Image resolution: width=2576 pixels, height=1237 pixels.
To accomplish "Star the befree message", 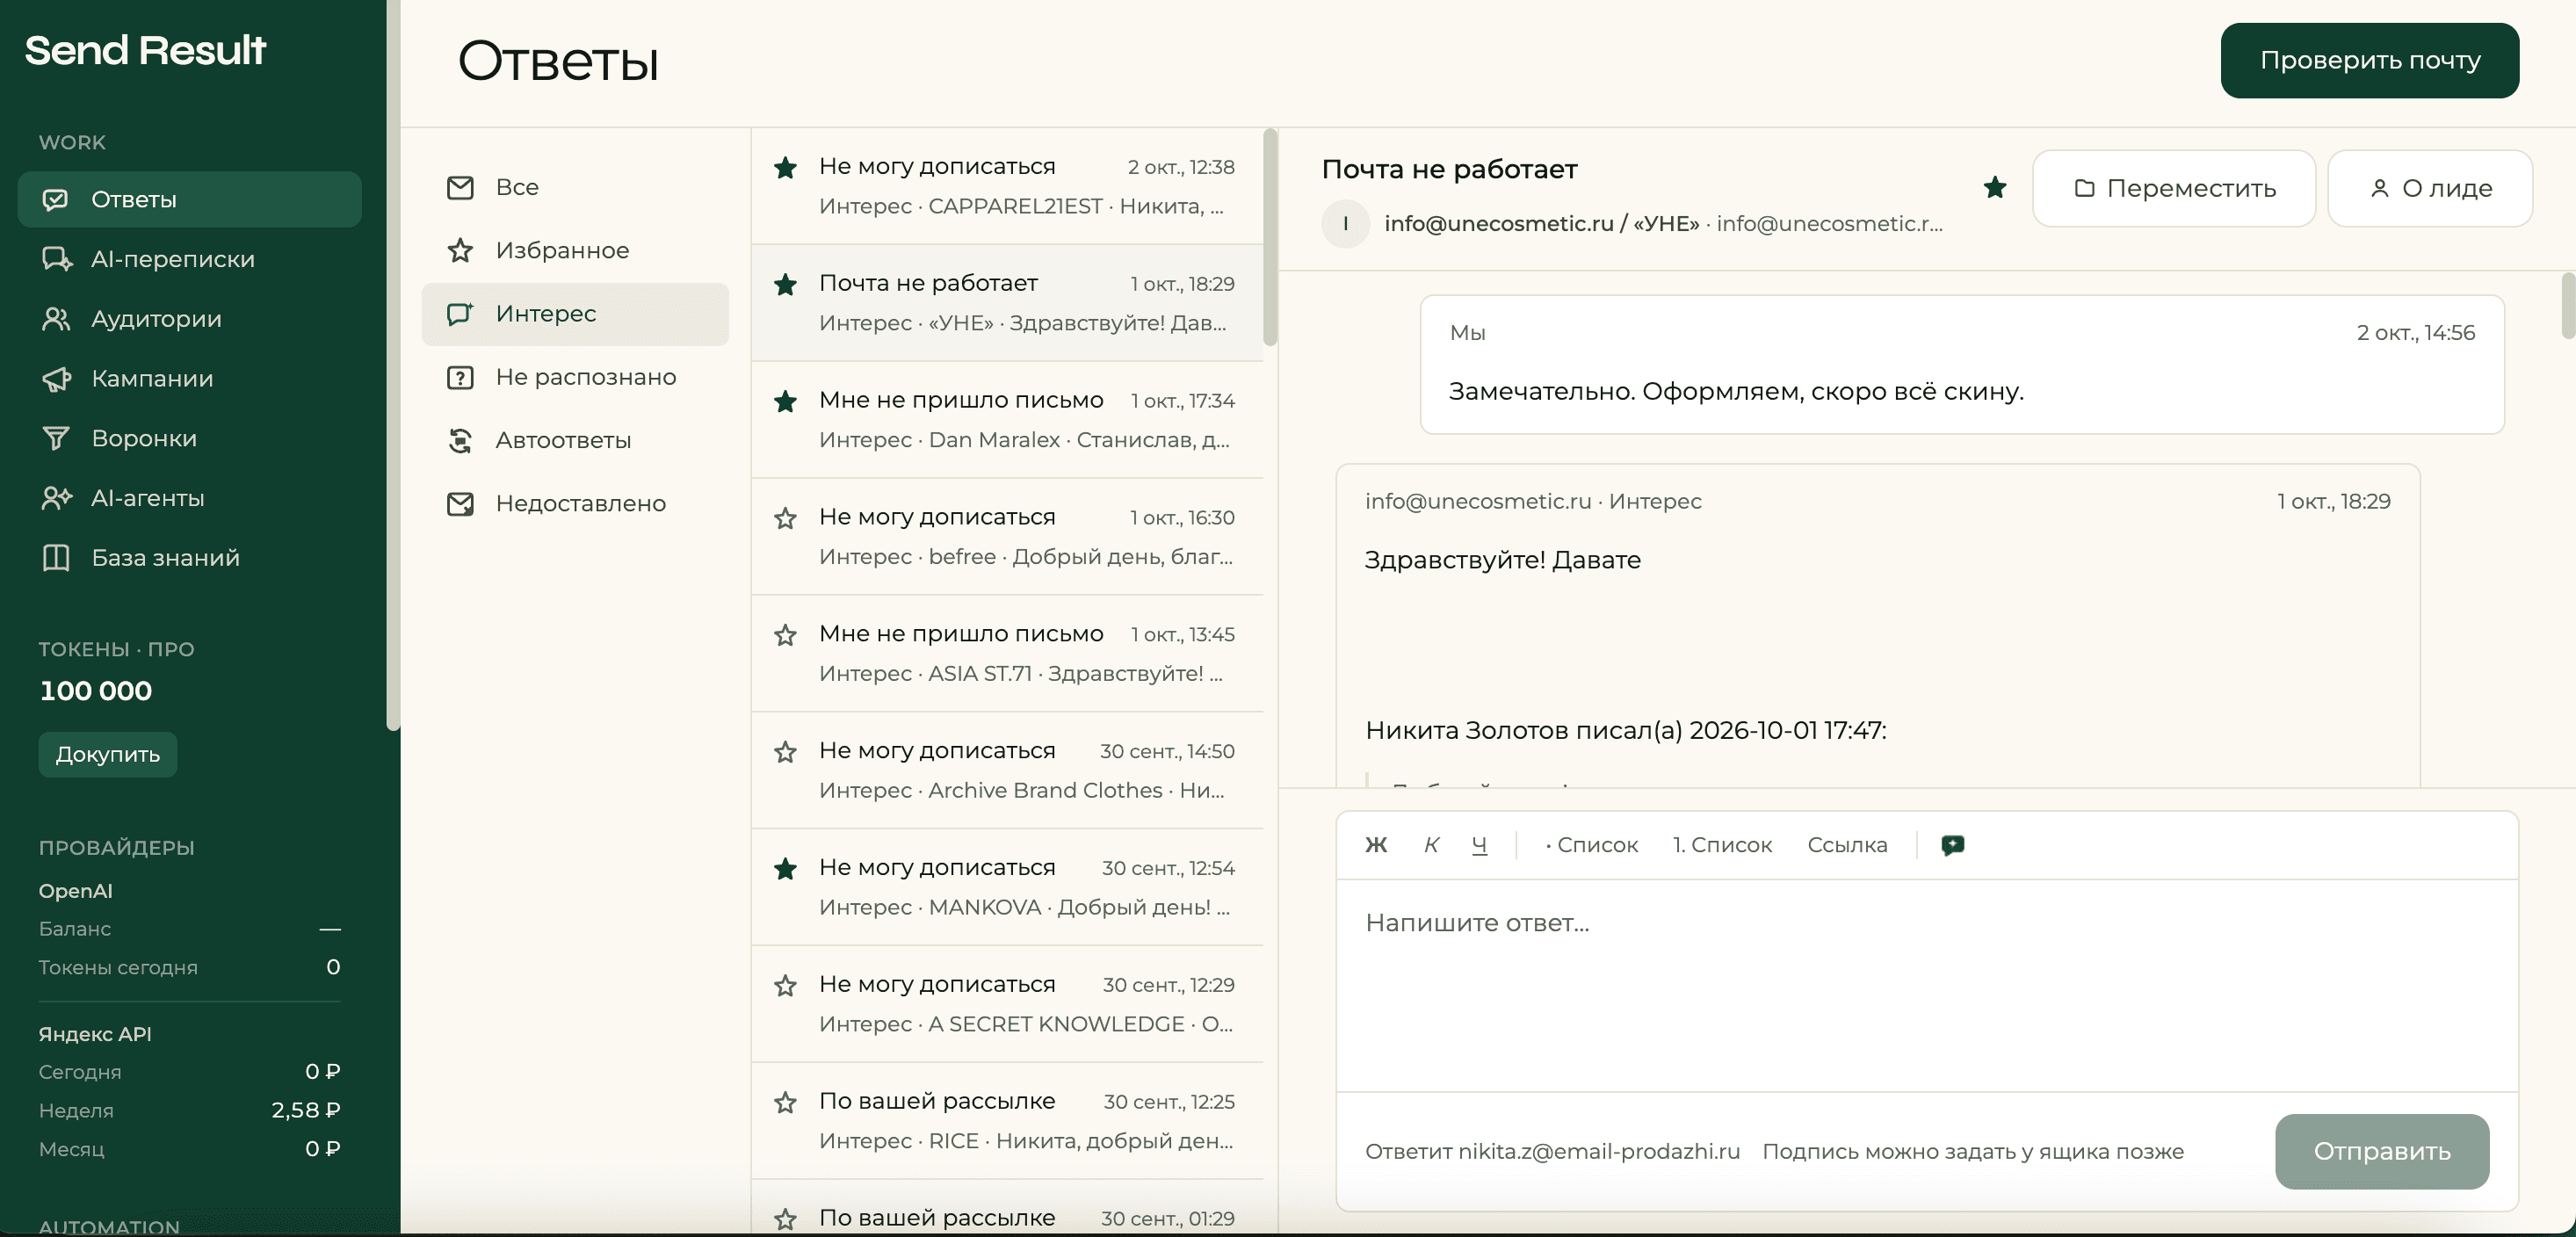I will [785, 518].
